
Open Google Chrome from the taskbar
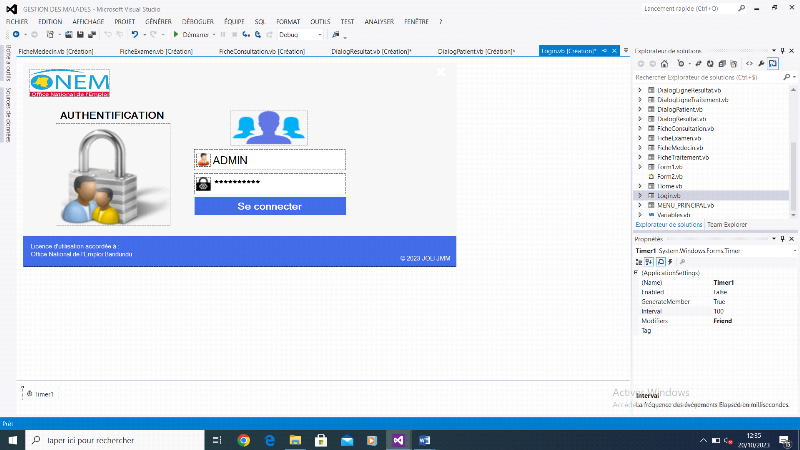click(x=244, y=440)
